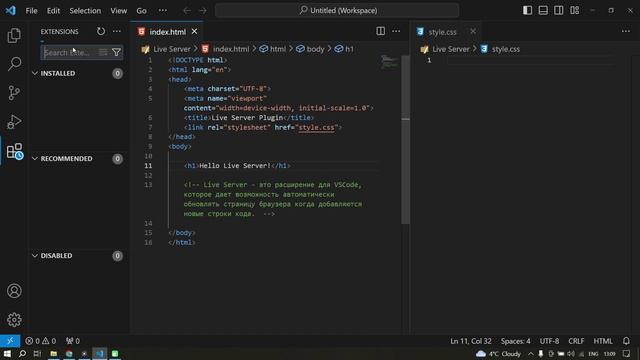Open more actions for style.css editor group
The image size is (640, 360).
pyautogui.click(x=626, y=31)
